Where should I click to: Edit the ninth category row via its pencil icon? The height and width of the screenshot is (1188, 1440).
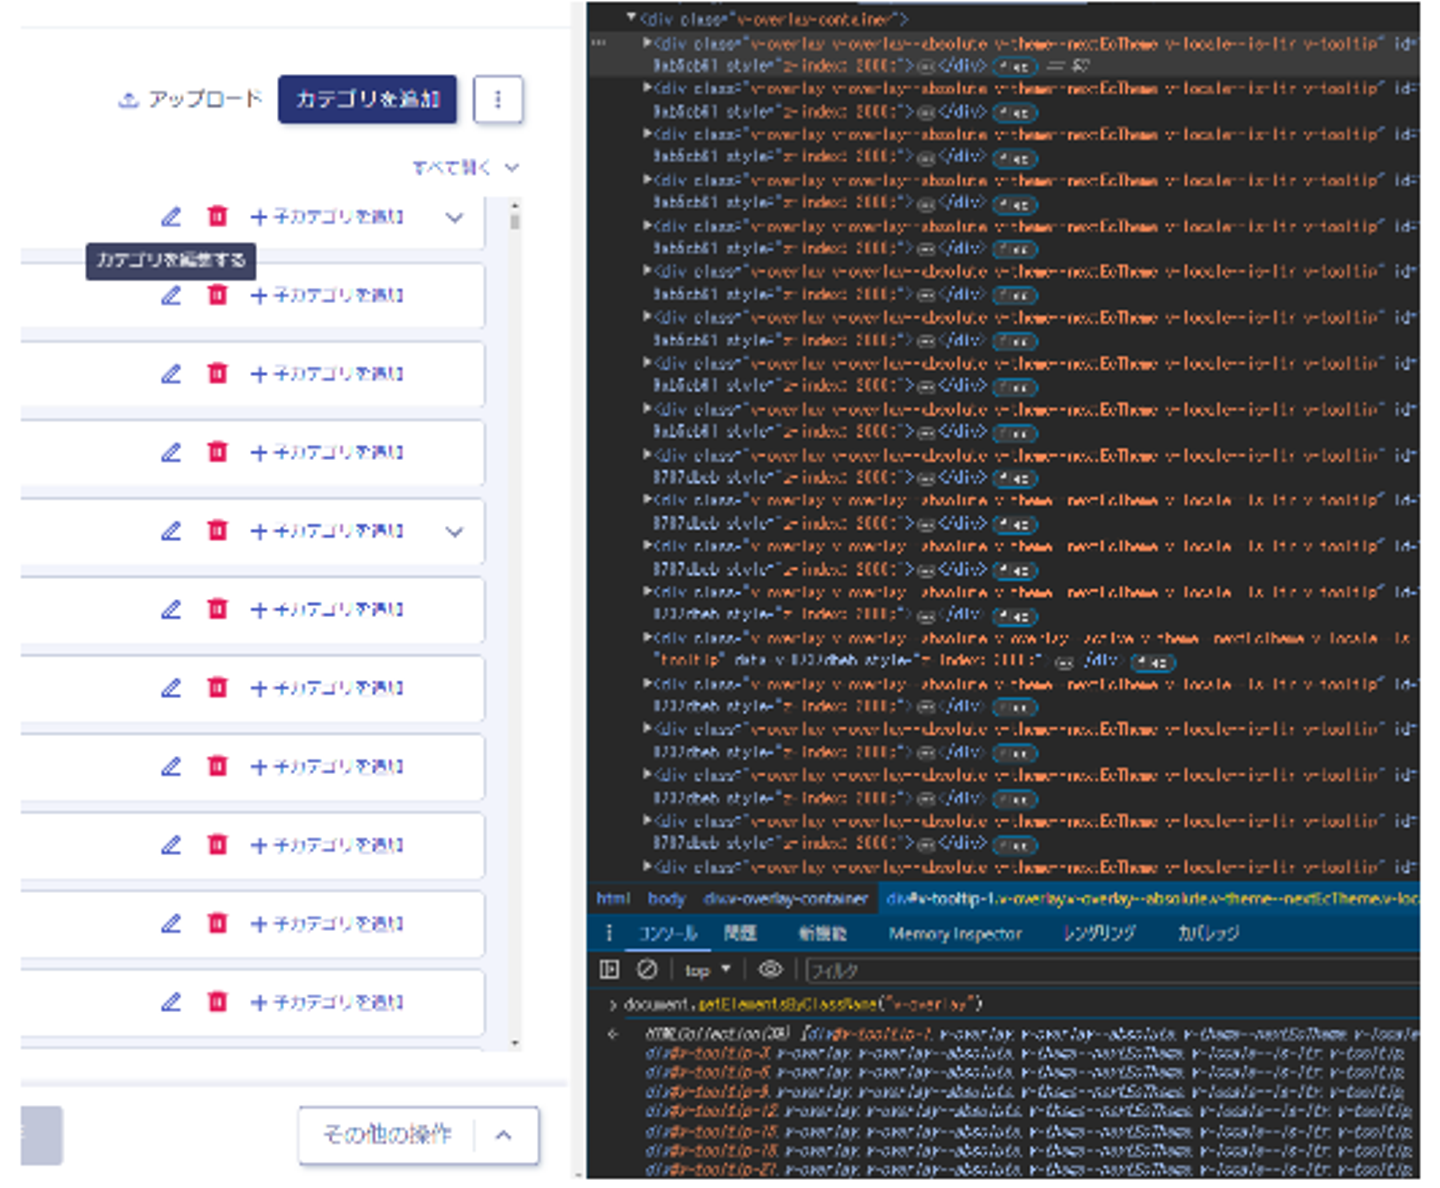pos(172,844)
